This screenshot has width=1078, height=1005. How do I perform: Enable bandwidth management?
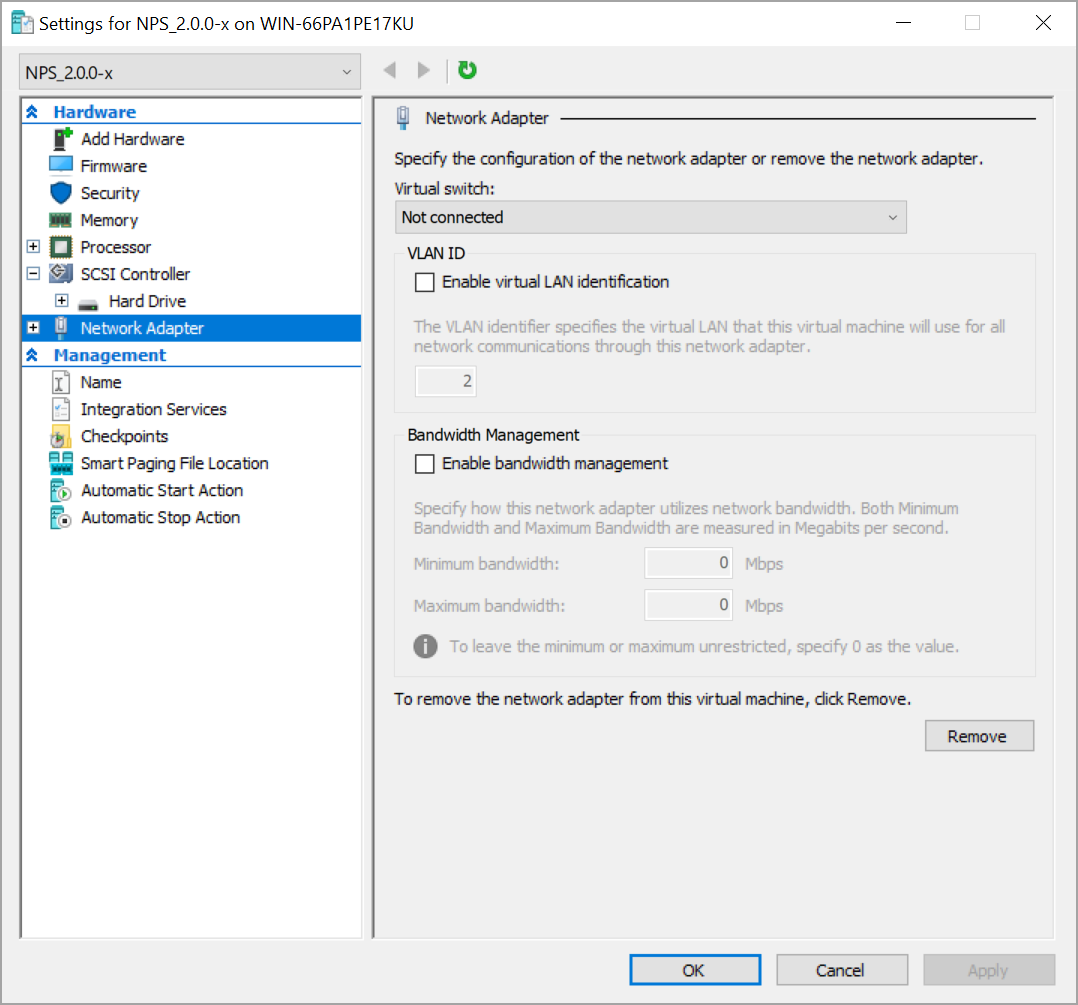424,463
